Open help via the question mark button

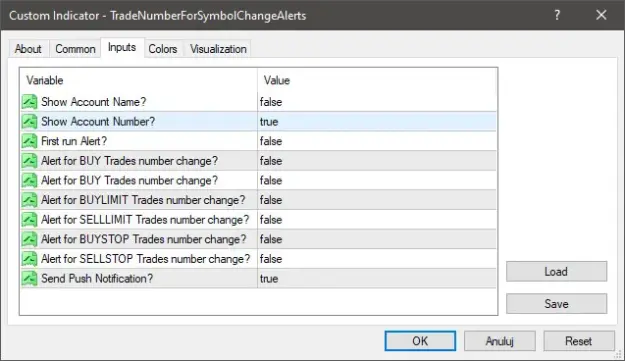557,15
